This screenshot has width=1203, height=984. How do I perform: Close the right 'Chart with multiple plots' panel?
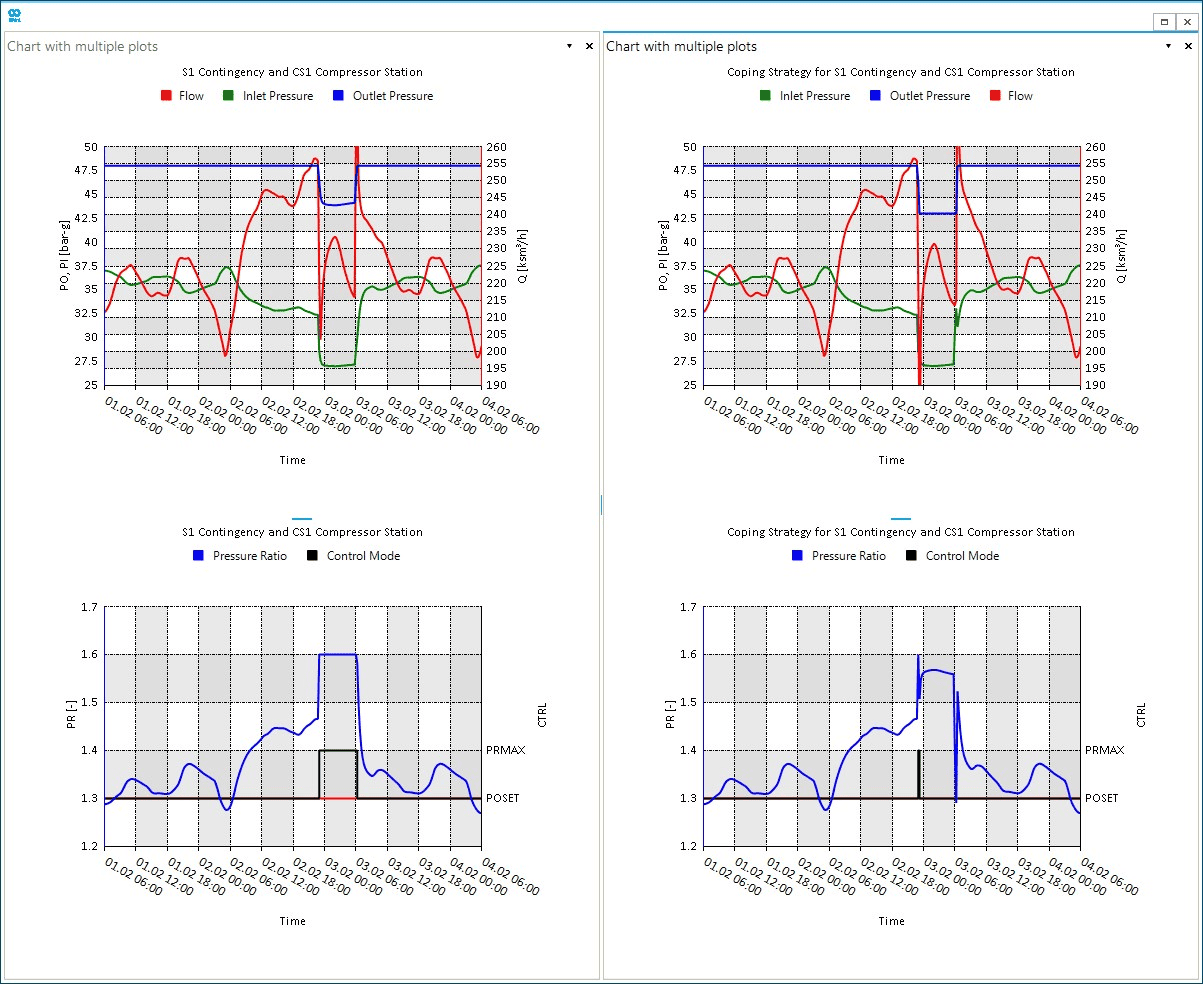point(1189,46)
